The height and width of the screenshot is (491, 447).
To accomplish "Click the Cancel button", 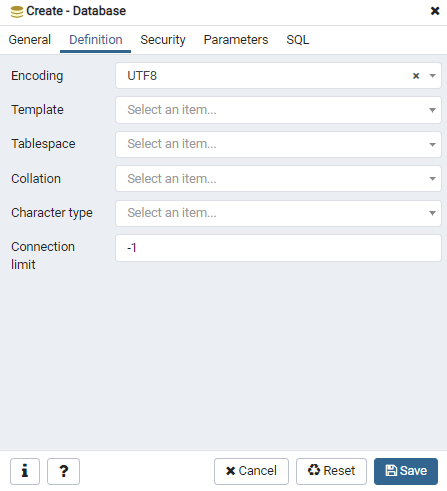I will point(251,471).
